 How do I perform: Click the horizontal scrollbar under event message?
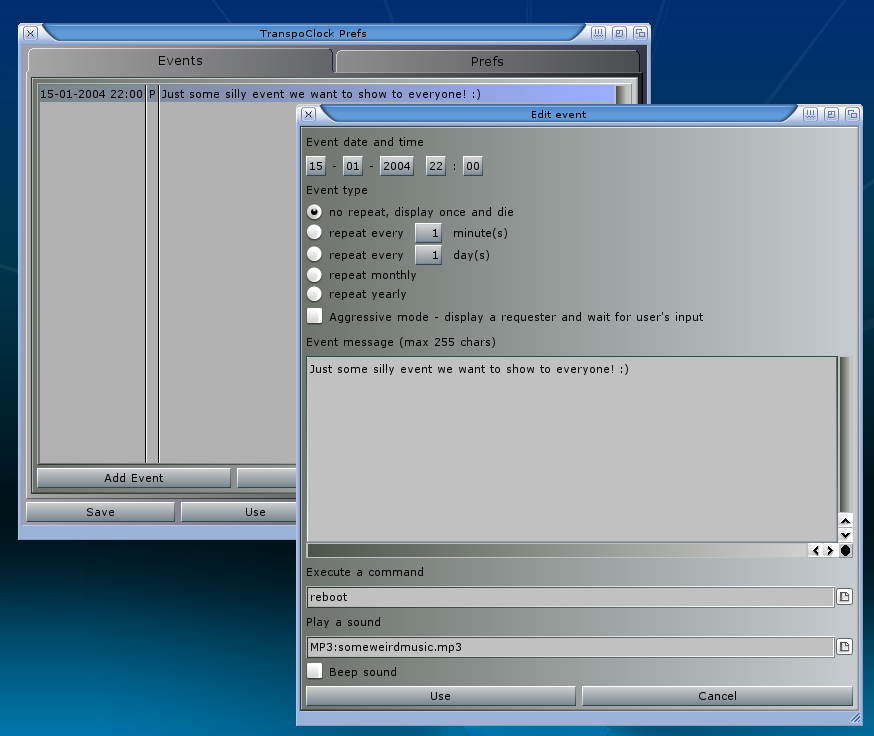point(556,550)
